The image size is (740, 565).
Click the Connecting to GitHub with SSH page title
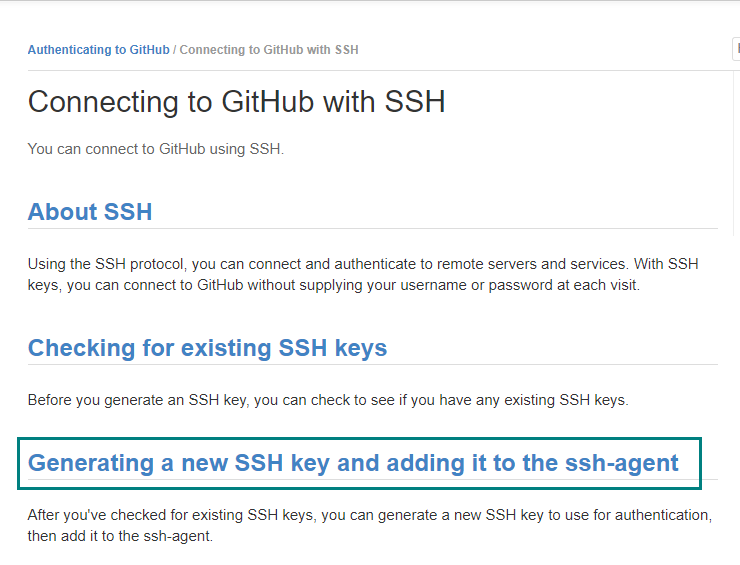[x=236, y=101]
